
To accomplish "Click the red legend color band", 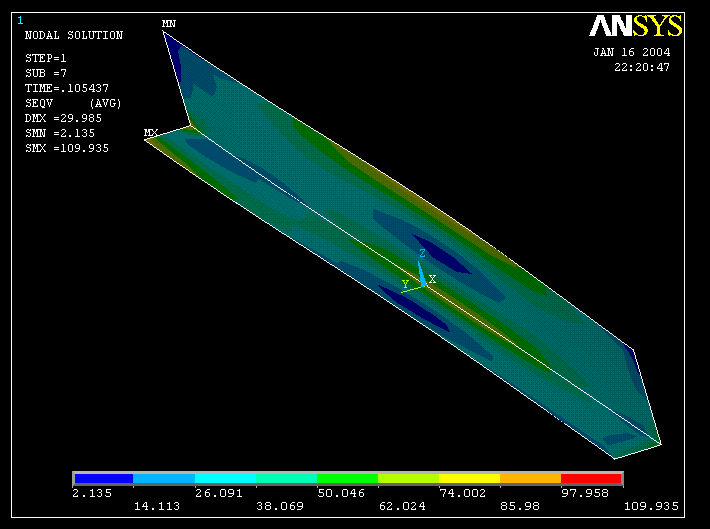I will click(x=591, y=478).
